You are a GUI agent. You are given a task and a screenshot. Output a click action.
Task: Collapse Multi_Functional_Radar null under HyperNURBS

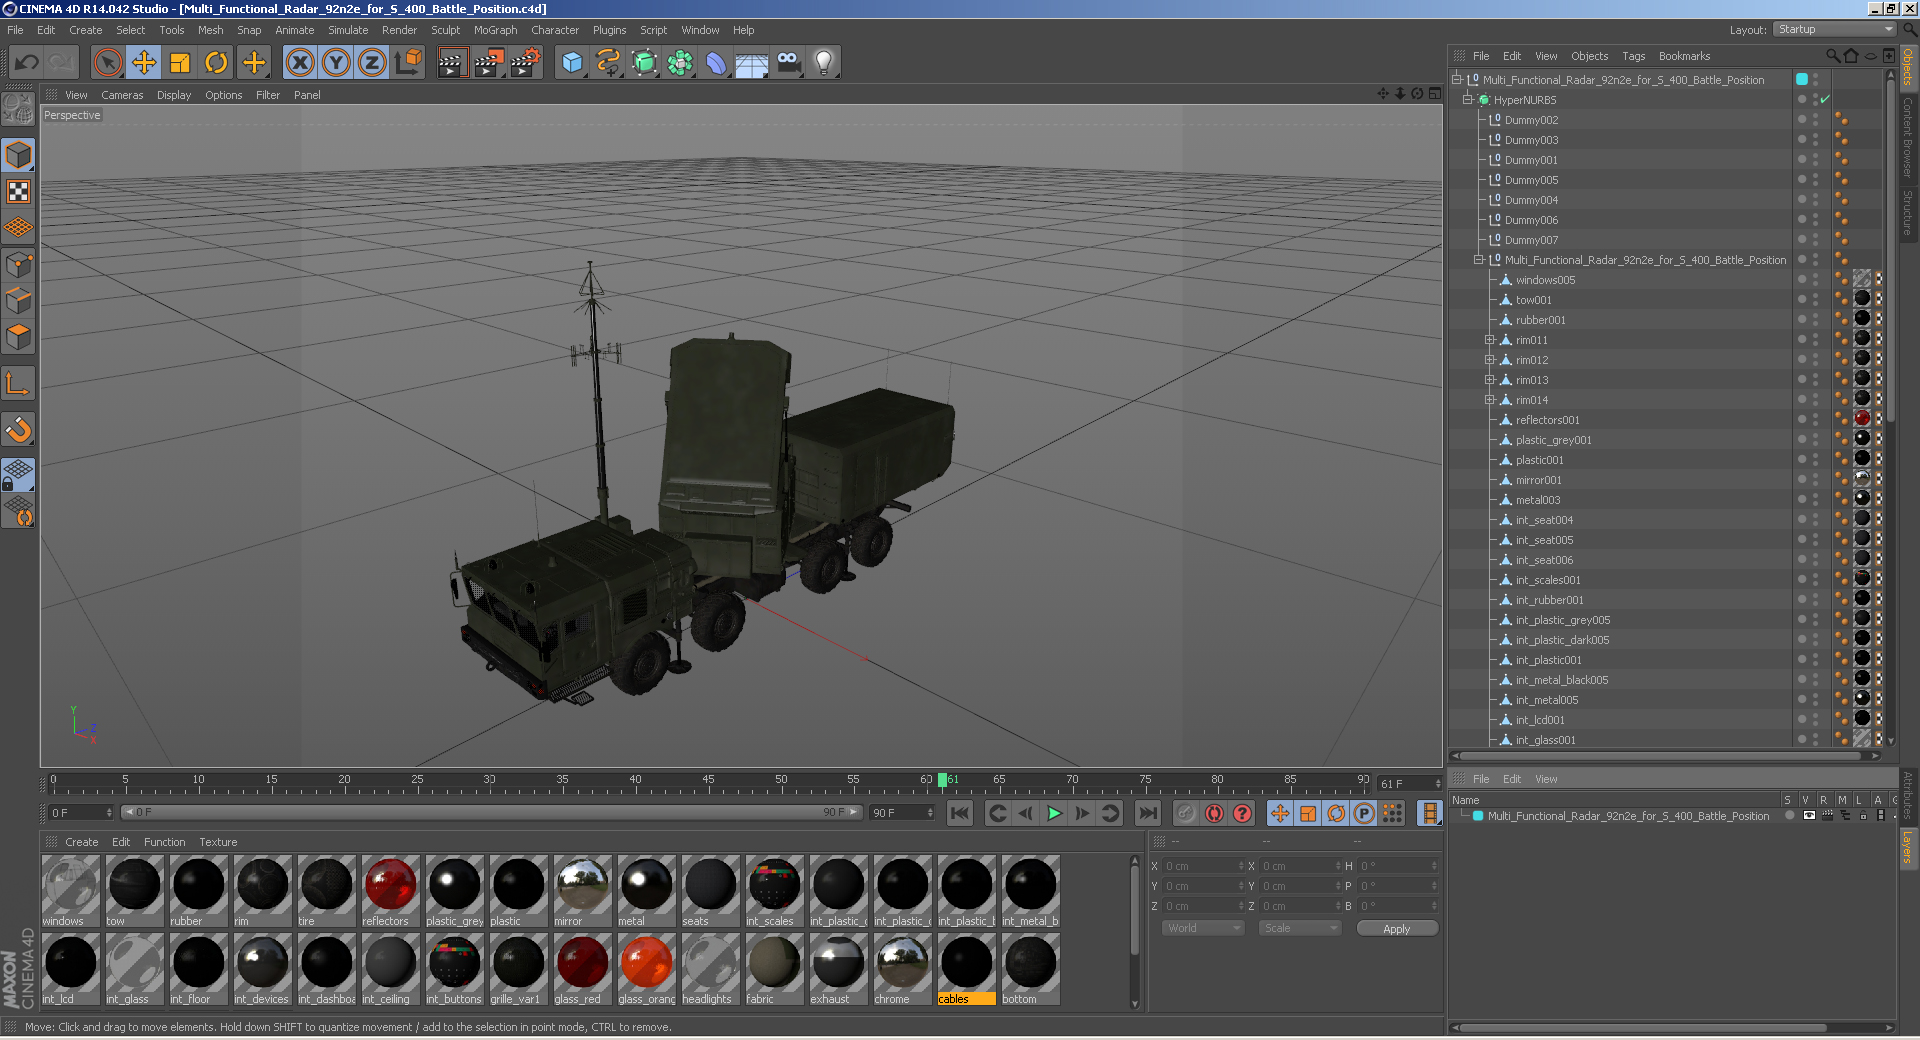pos(1478,259)
